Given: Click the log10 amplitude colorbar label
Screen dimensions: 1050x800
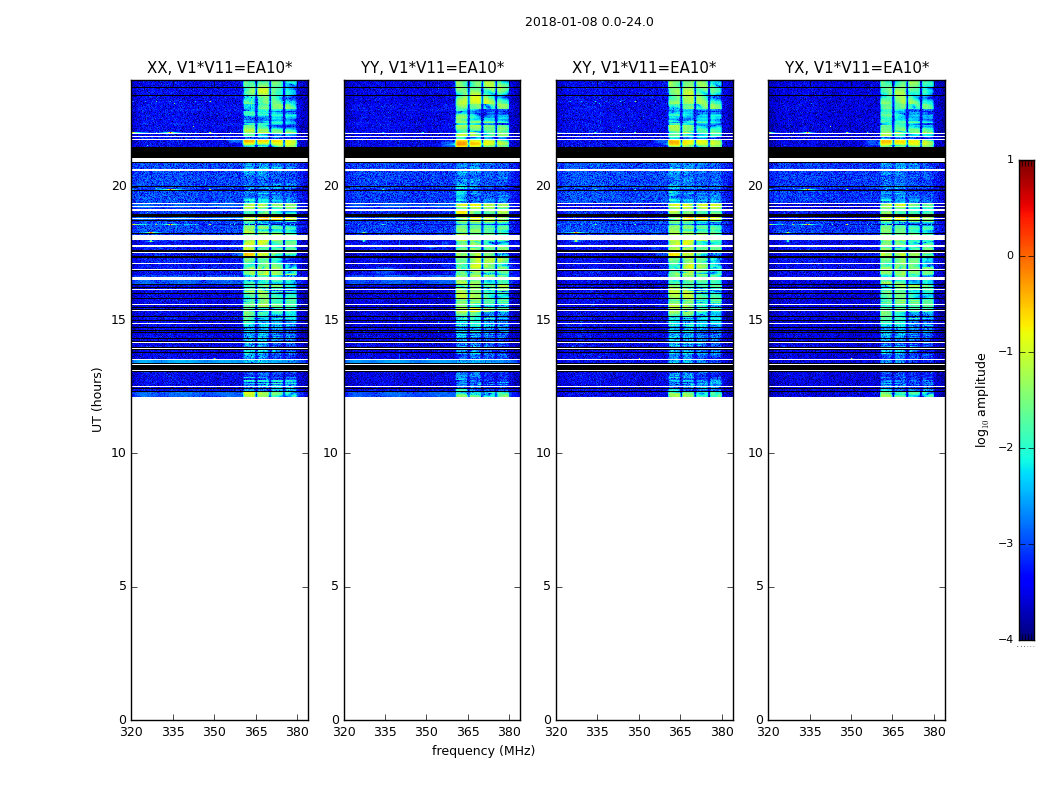Looking at the screenshot, I should pyautogui.click(x=982, y=399).
